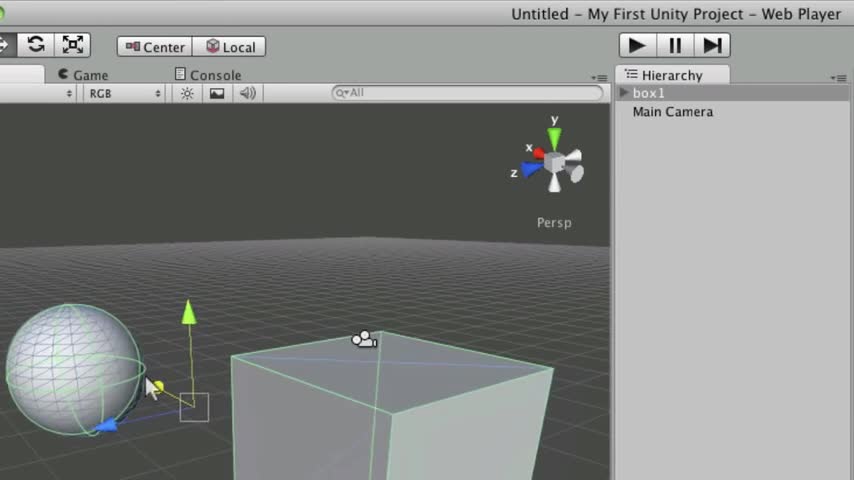Toggle handle rotation Local button
This screenshot has height=480, width=854.
(229, 47)
